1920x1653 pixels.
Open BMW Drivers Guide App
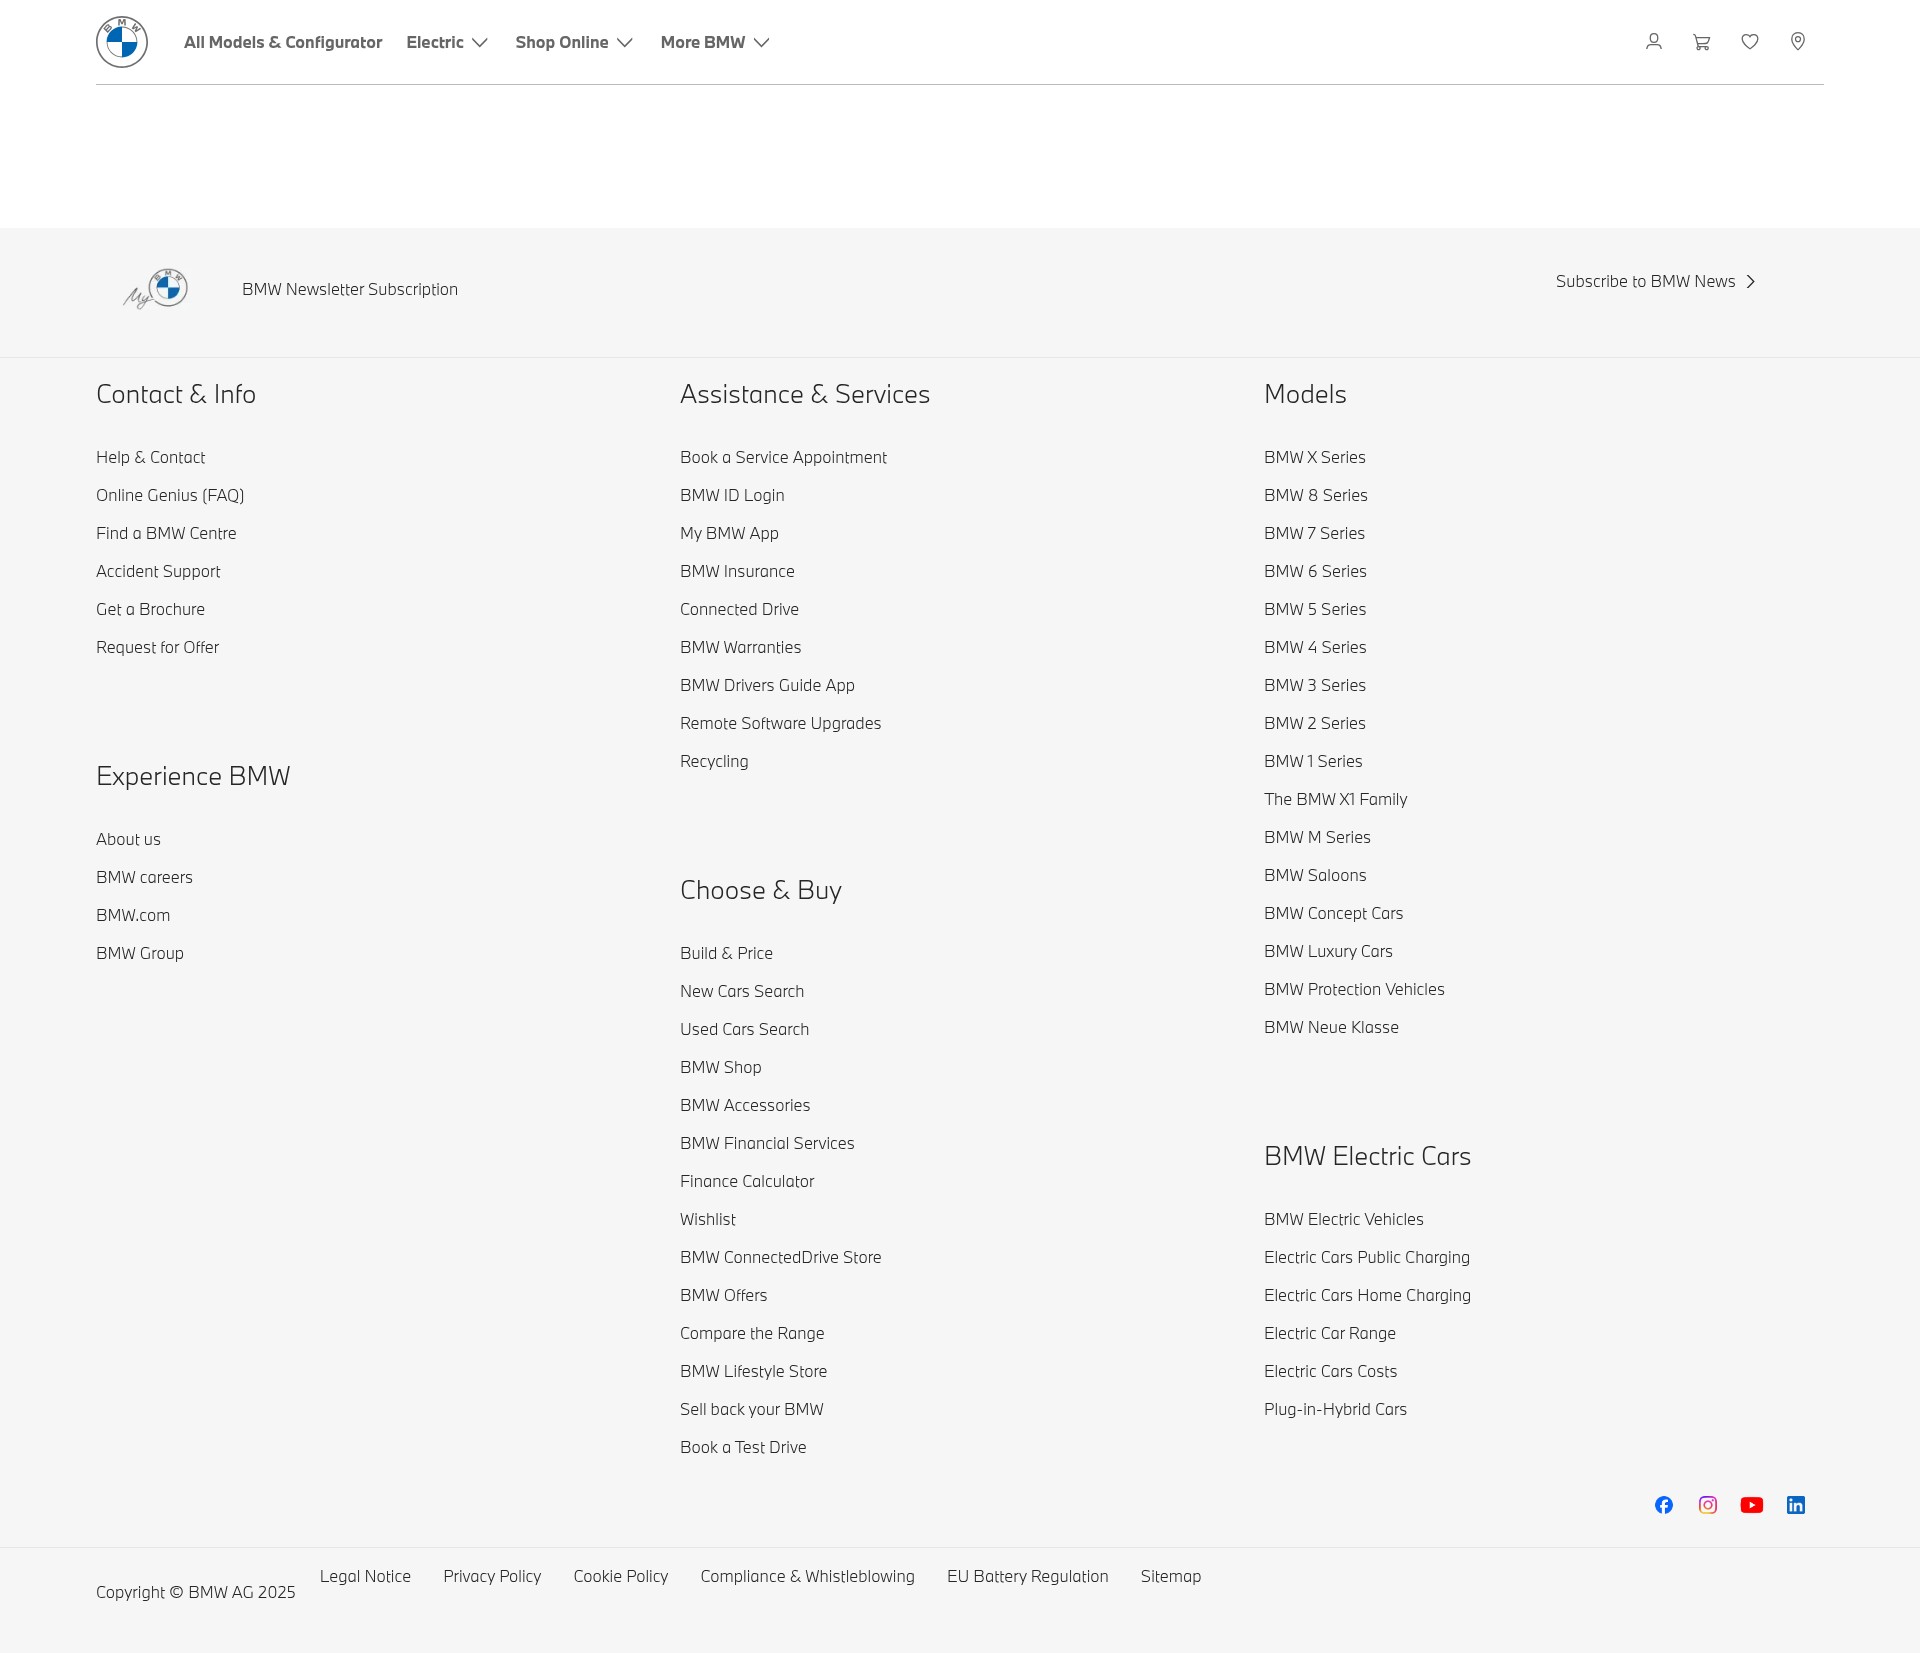767,685
